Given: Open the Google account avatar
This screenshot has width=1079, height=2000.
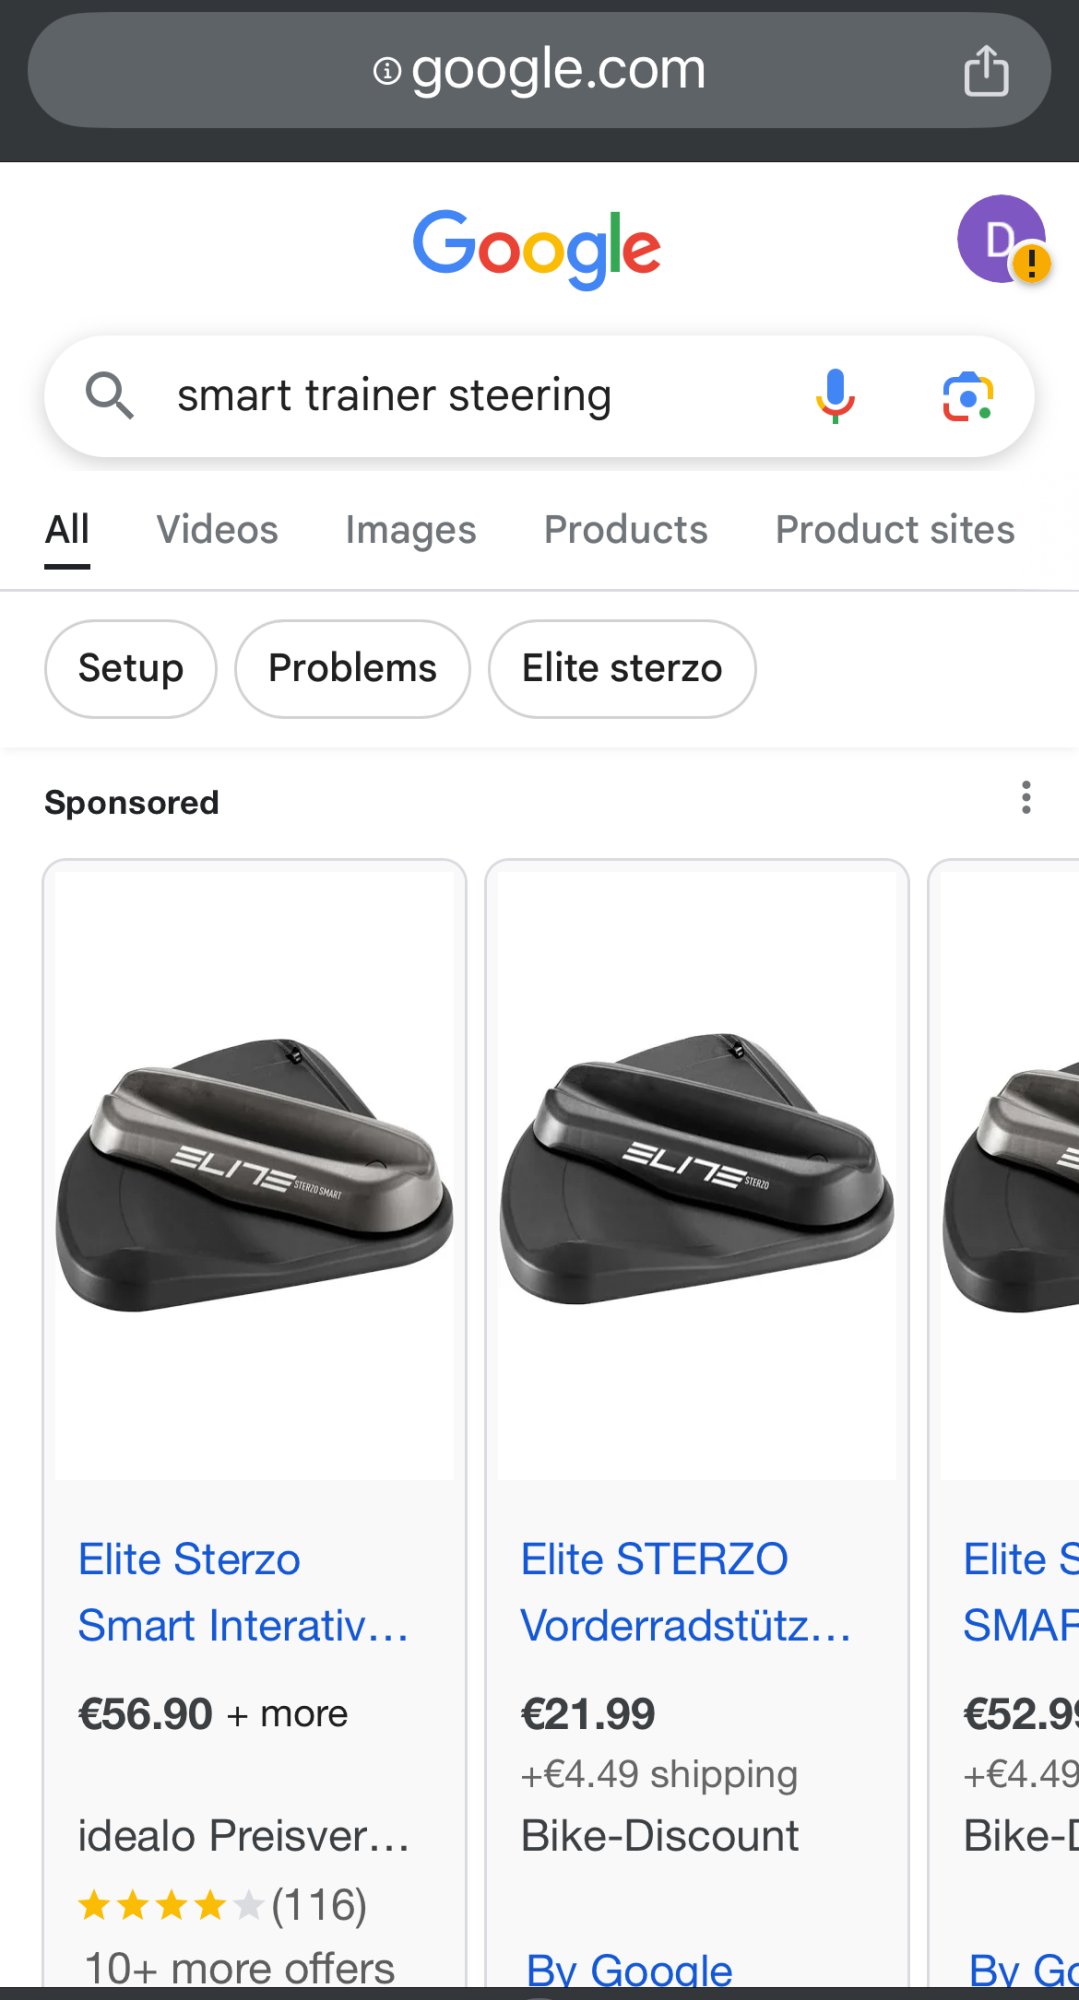Looking at the screenshot, I should [1001, 240].
